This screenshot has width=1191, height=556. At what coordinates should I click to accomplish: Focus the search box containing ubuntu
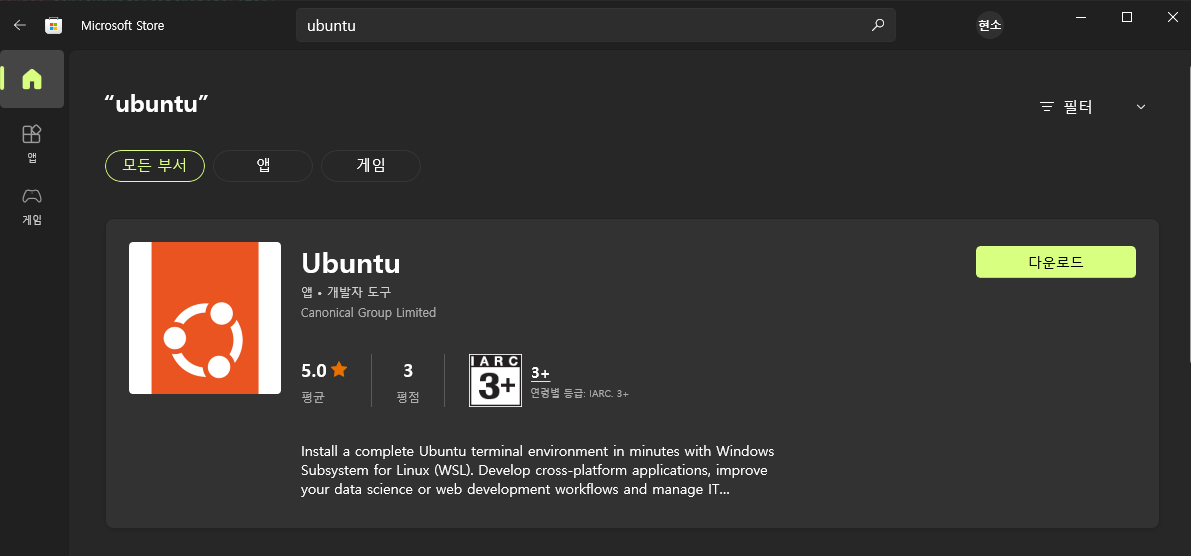(596, 25)
